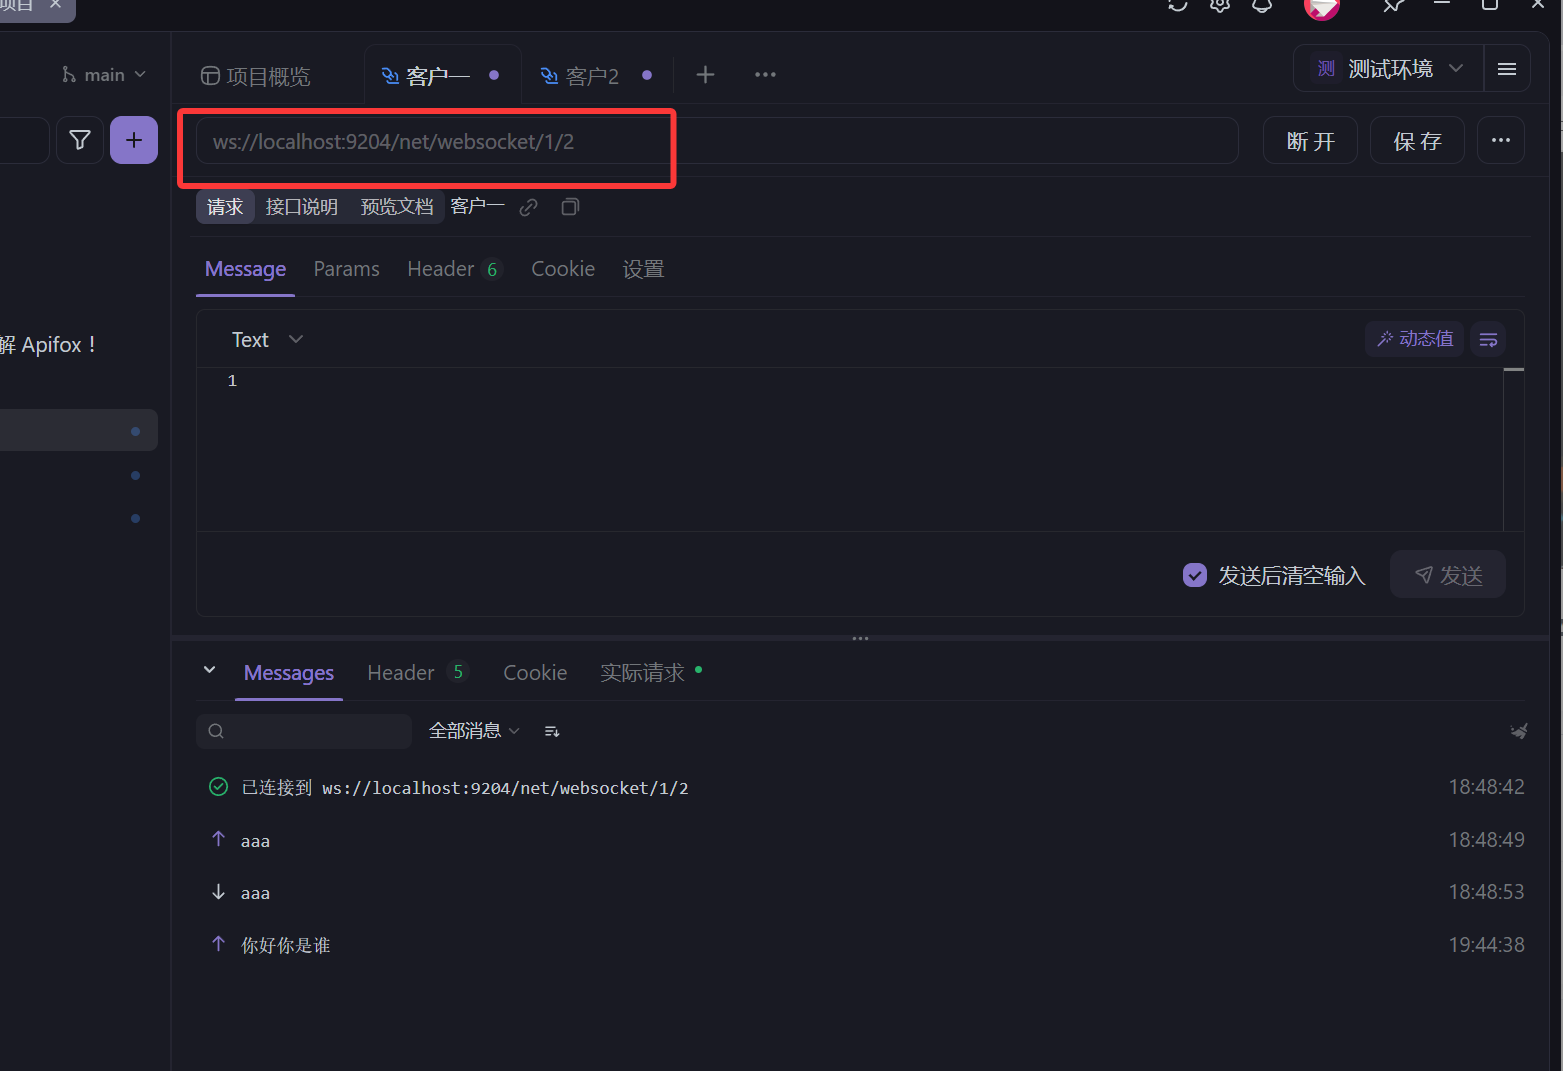Open 全部消息 message filter dropdown

(x=474, y=731)
